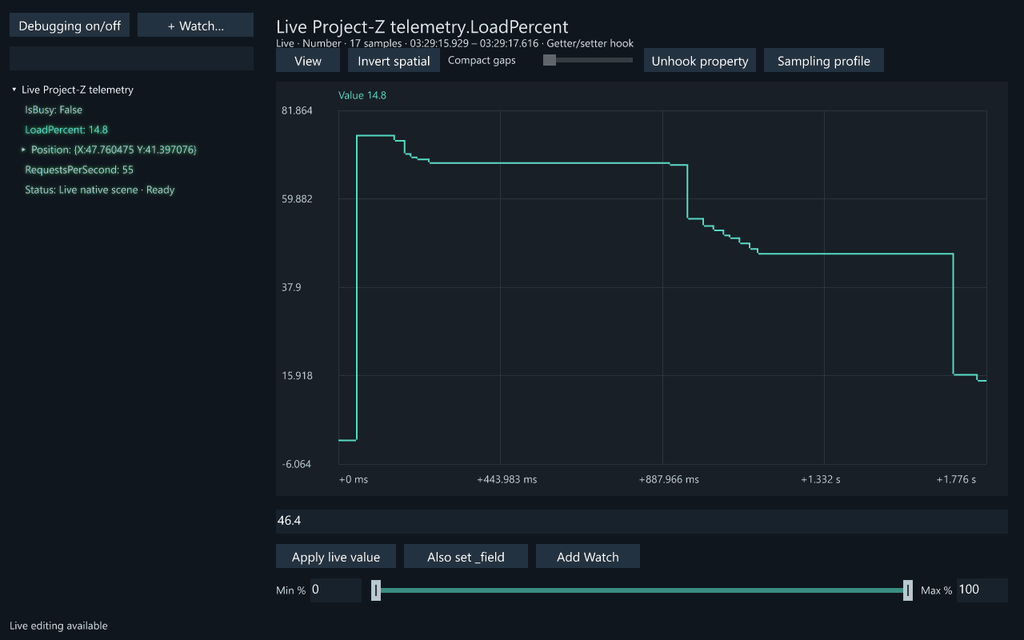Click the live value input field showing 46.4
Image resolution: width=1024 pixels, height=640 pixels.
point(642,521)
